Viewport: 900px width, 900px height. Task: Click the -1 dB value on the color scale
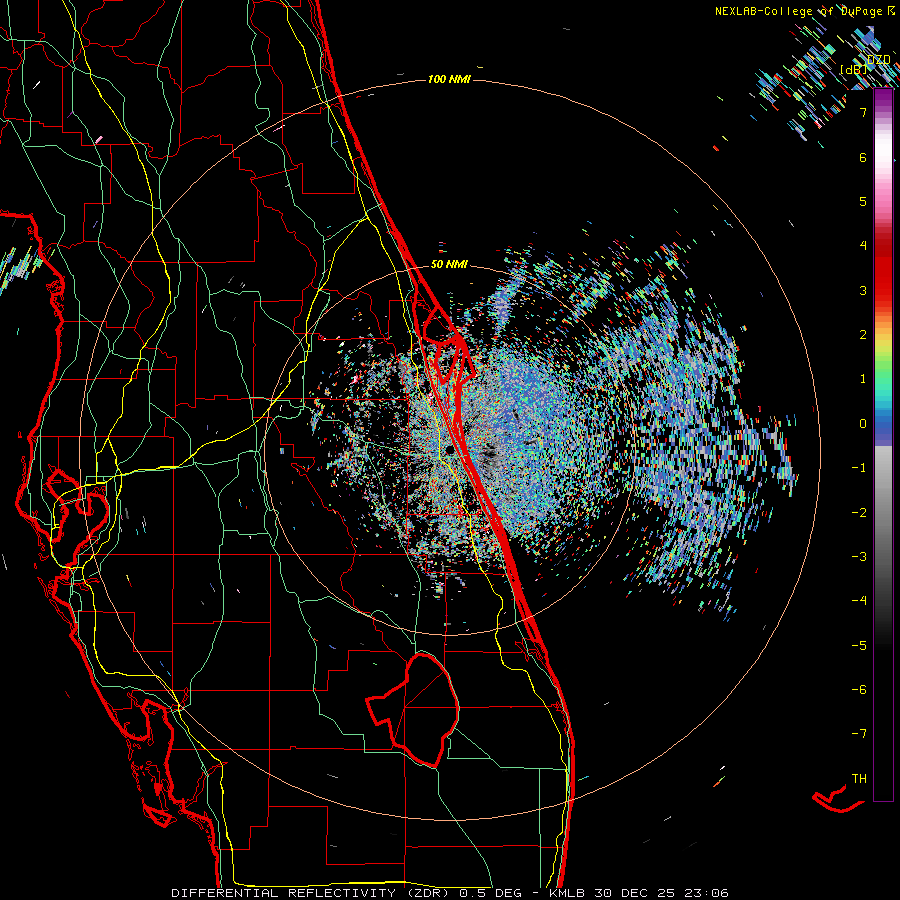[859, 468]
